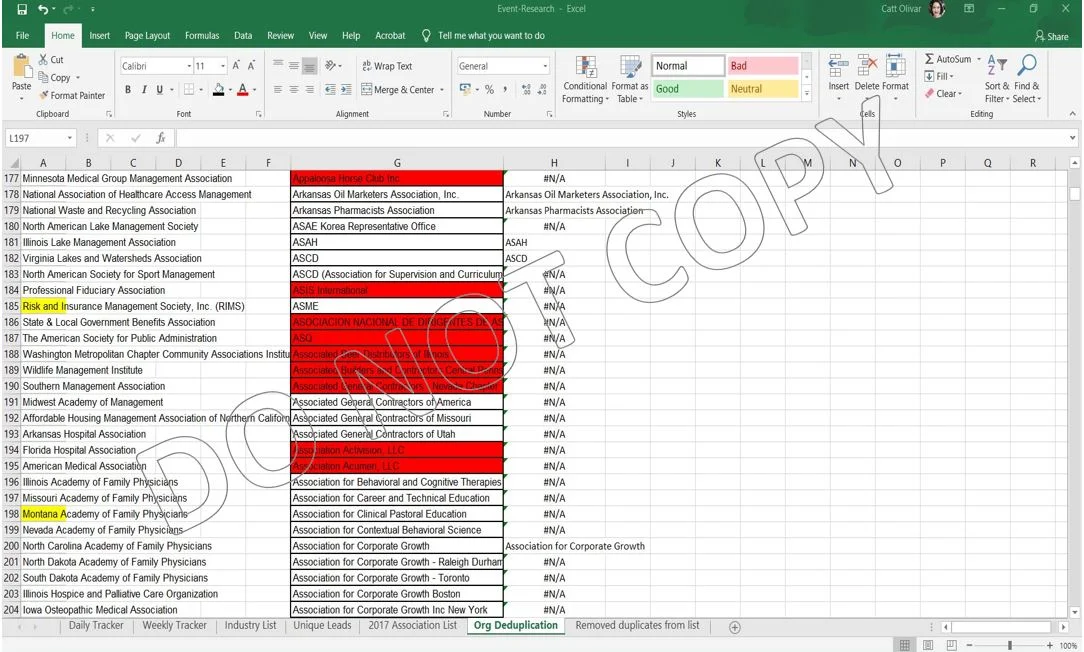Apply percent style format
The image size is (1084, 652).
(489, 89)
